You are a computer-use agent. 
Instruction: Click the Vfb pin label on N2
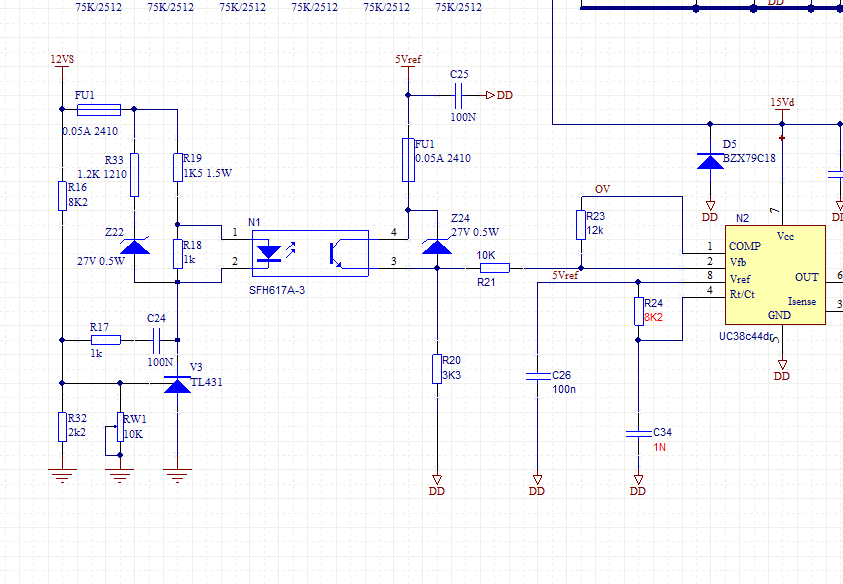(x=738, y=262)
